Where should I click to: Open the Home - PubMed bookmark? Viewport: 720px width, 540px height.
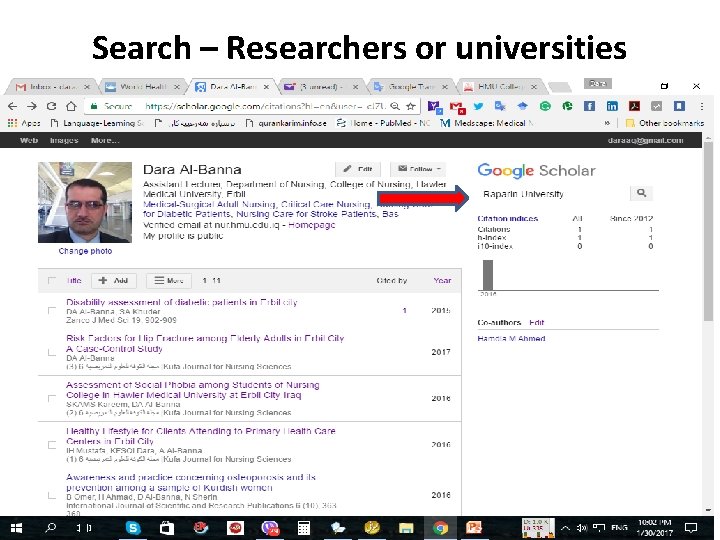(x=383, y=123)
